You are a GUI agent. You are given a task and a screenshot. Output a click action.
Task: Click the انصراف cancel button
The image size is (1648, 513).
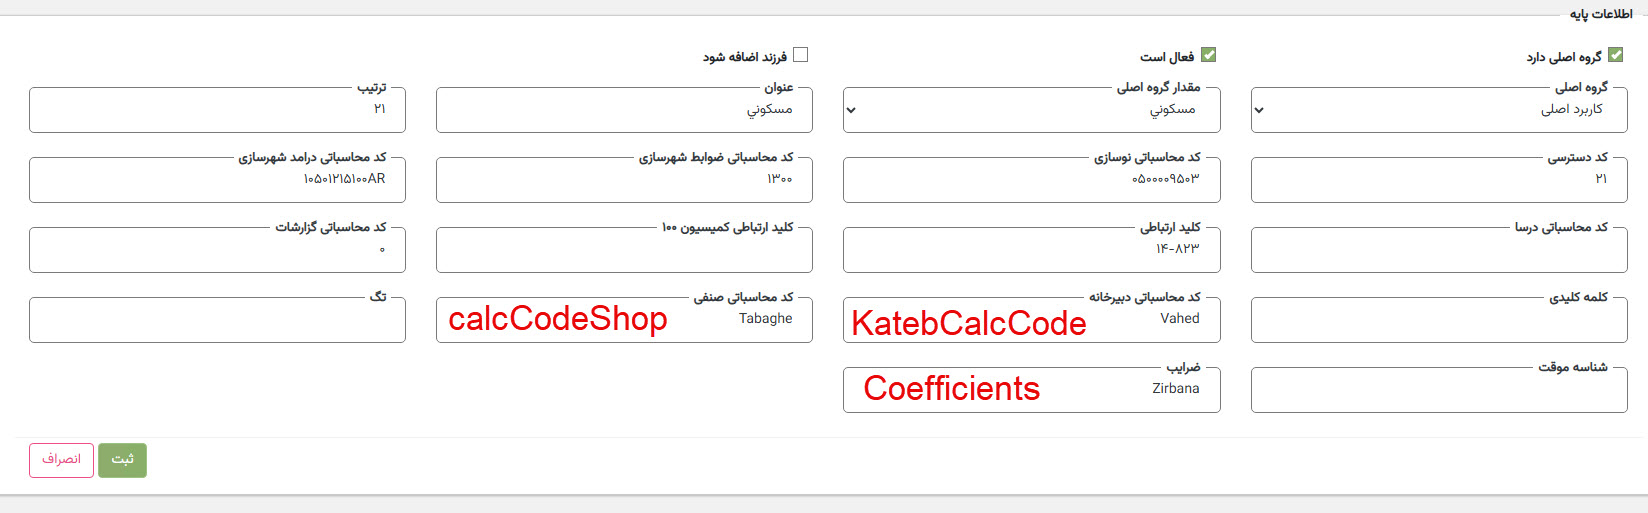[61, 460]
